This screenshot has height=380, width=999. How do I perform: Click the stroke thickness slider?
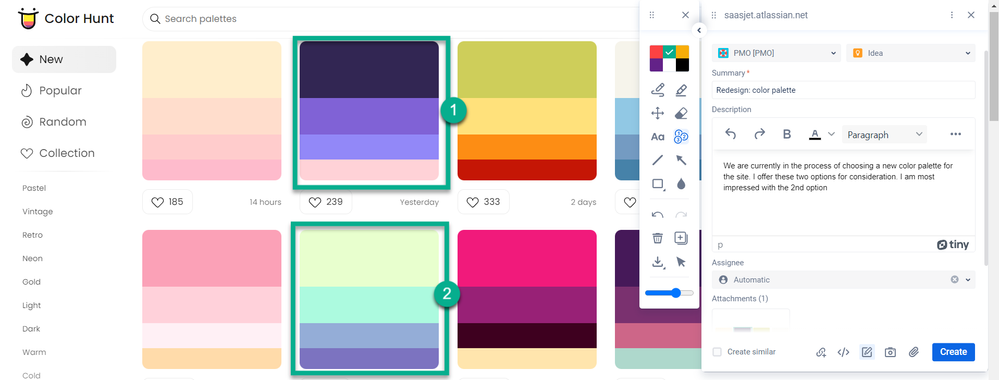point(669,293)
